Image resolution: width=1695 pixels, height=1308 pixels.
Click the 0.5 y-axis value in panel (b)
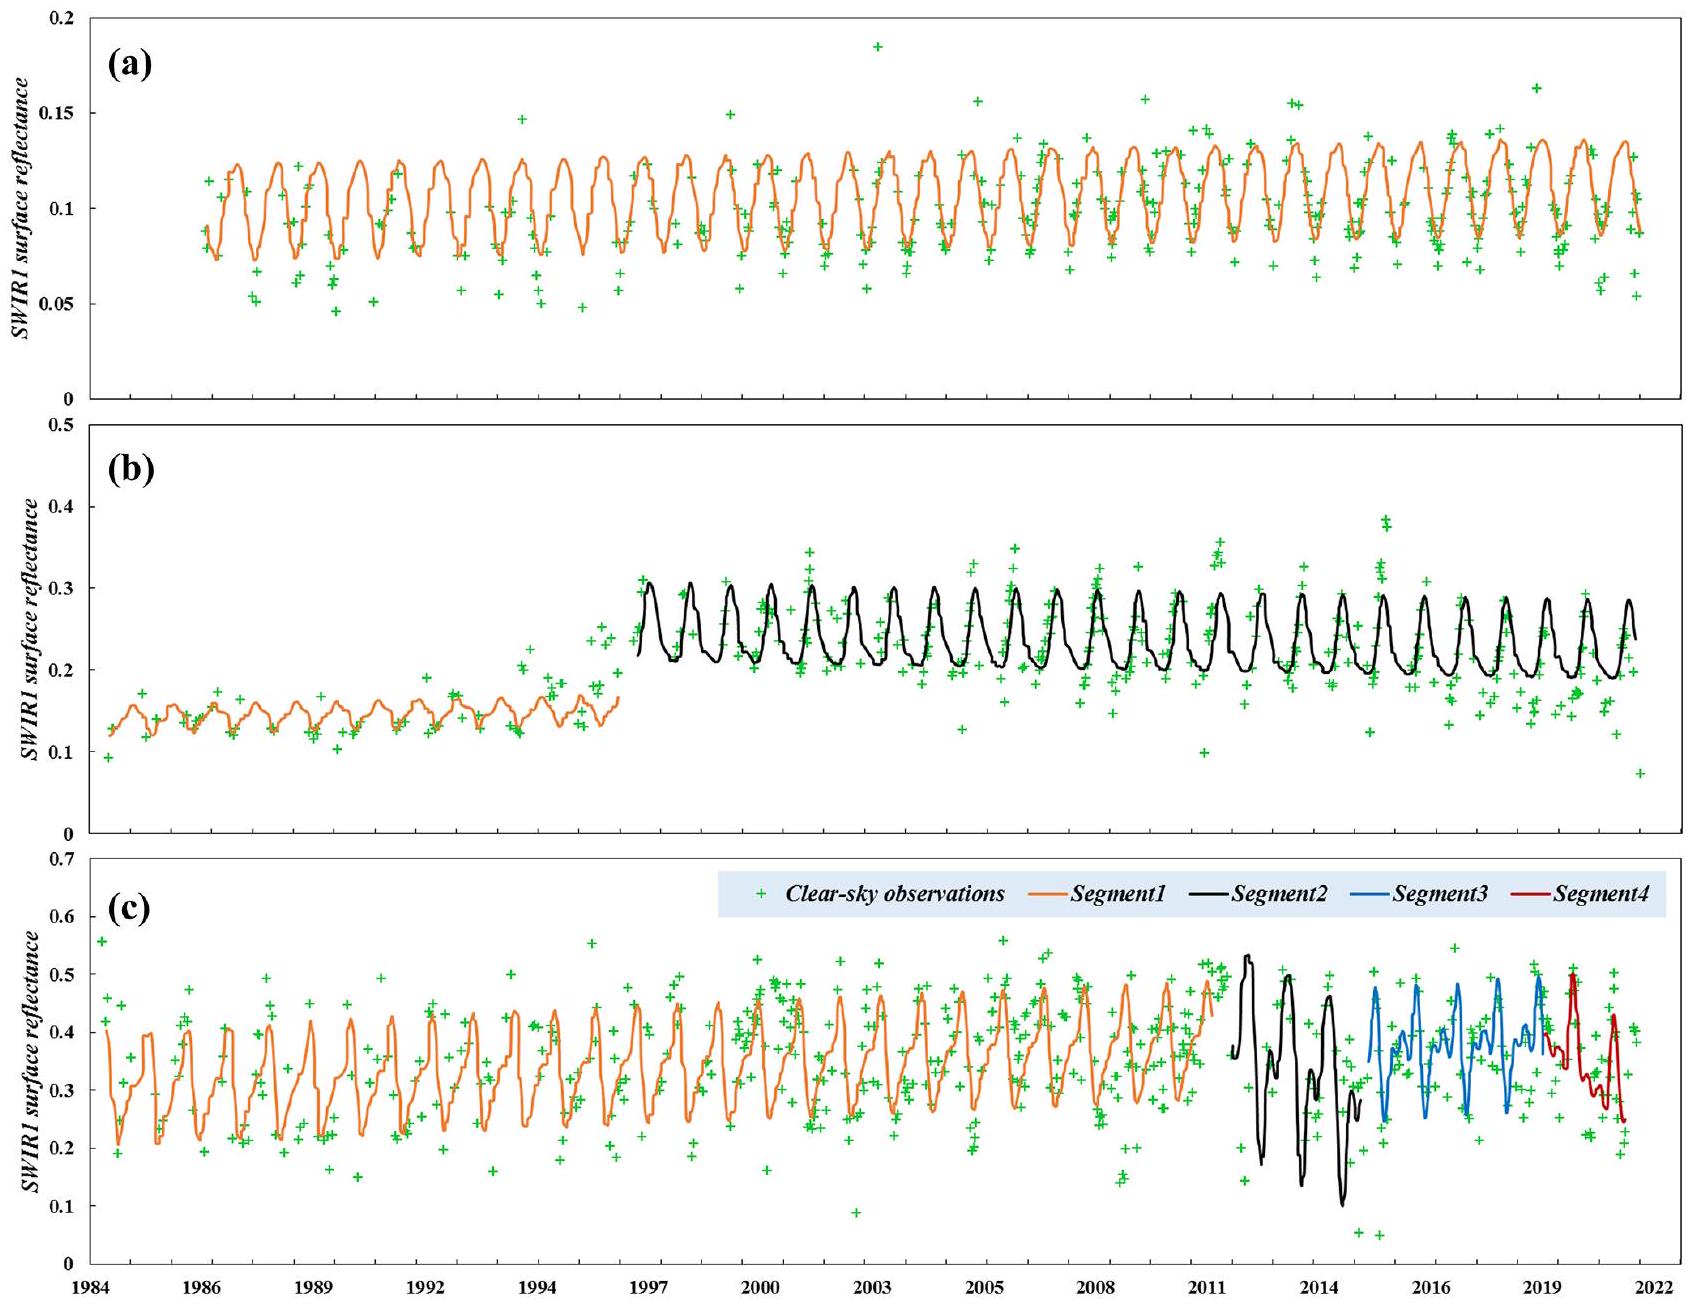coord(62,425)
